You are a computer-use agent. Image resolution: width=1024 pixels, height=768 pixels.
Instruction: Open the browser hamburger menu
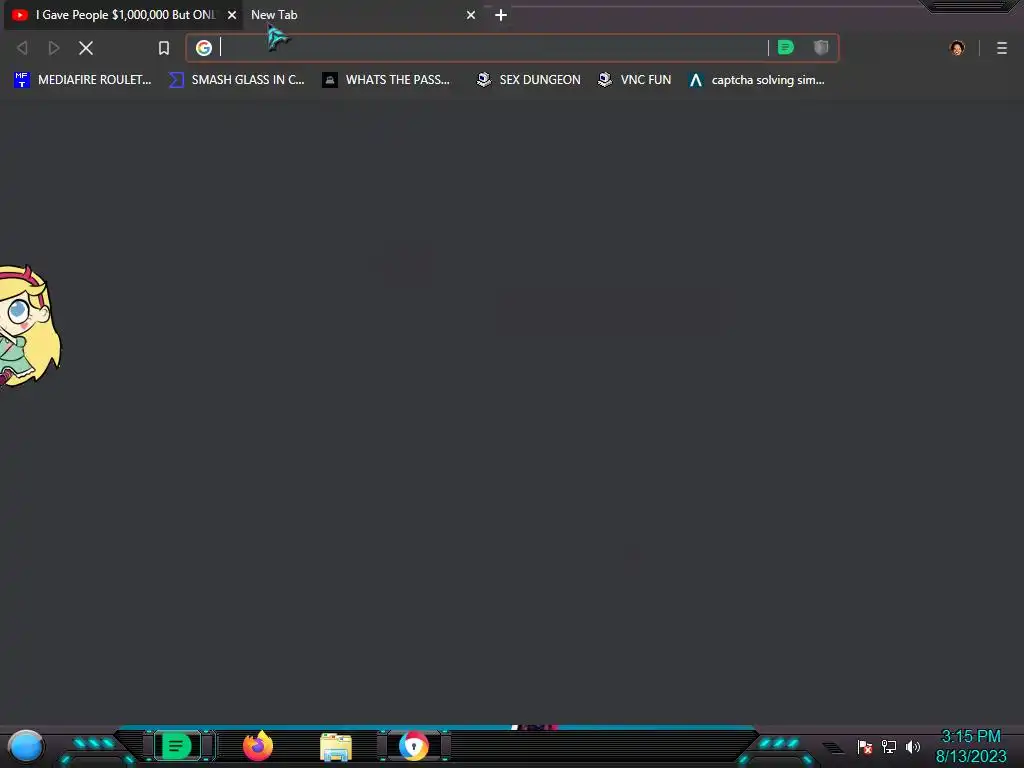tap(1002, 48)
